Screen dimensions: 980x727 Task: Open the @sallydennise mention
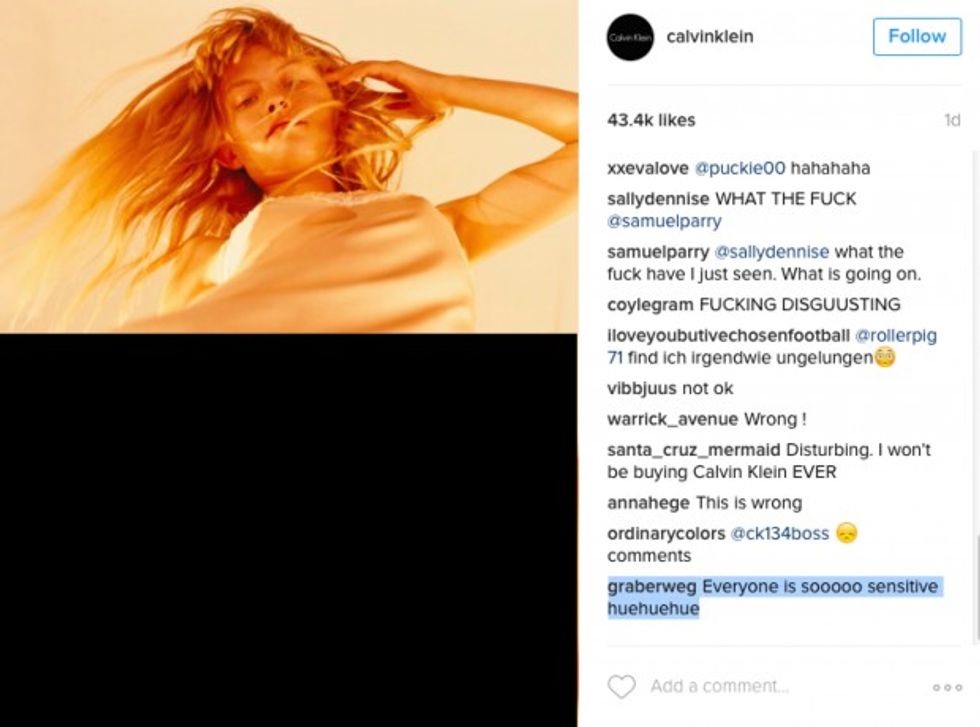771,252
